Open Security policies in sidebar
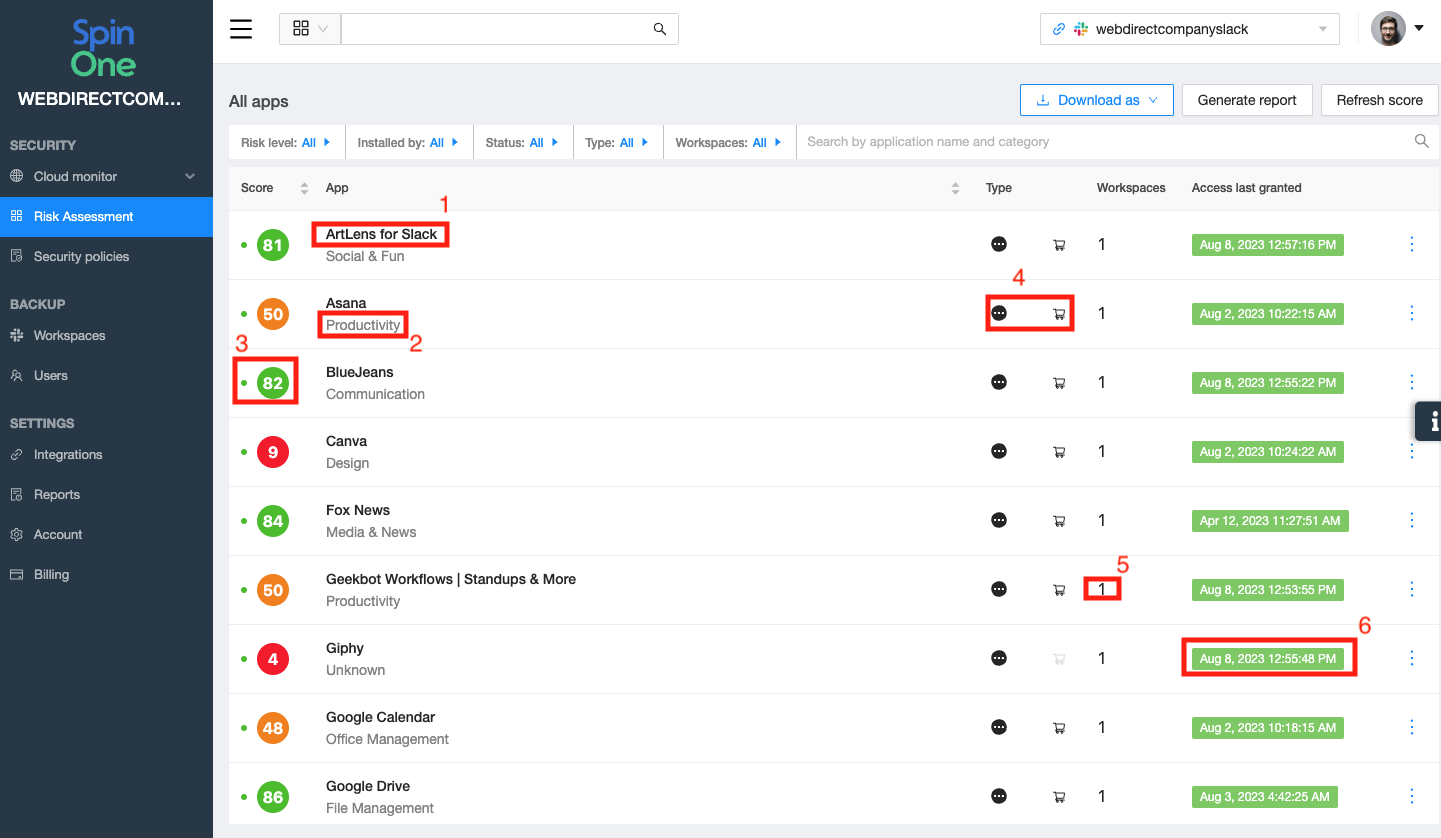The image size is (1441, 838). coord(81,257)
